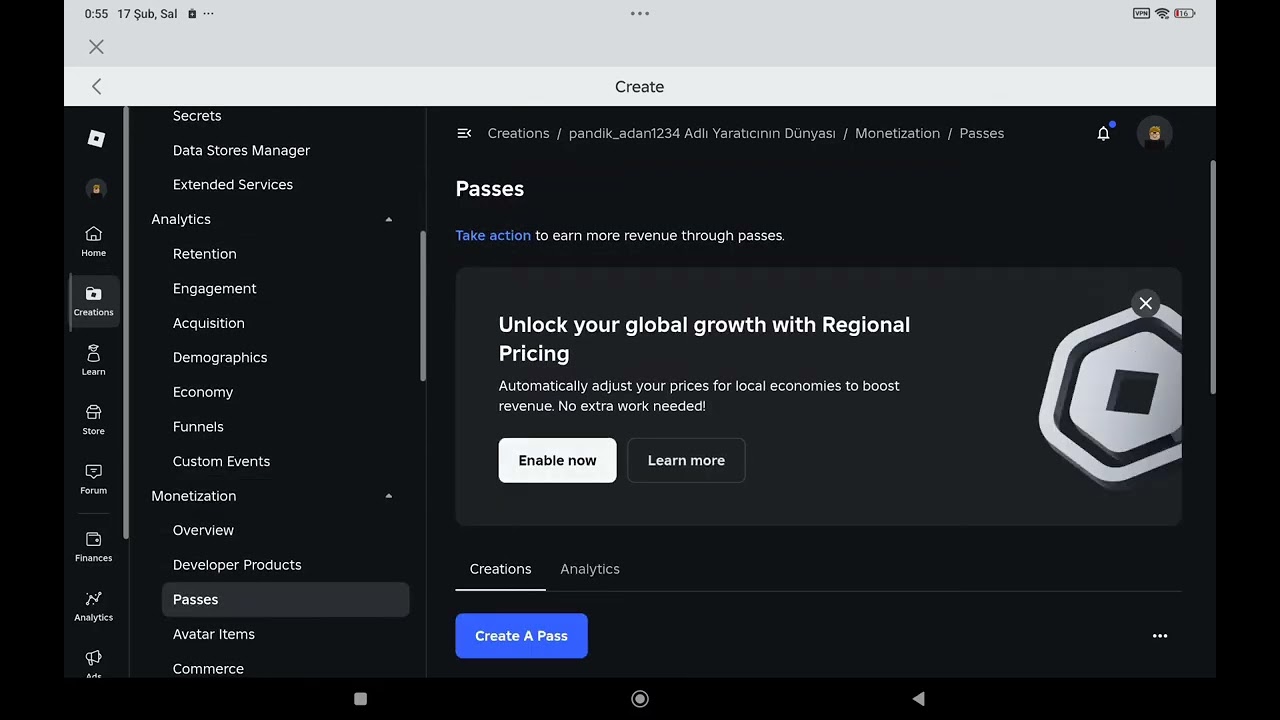Tap Android home navigation button
The image size is (1280, 720).
640,699
